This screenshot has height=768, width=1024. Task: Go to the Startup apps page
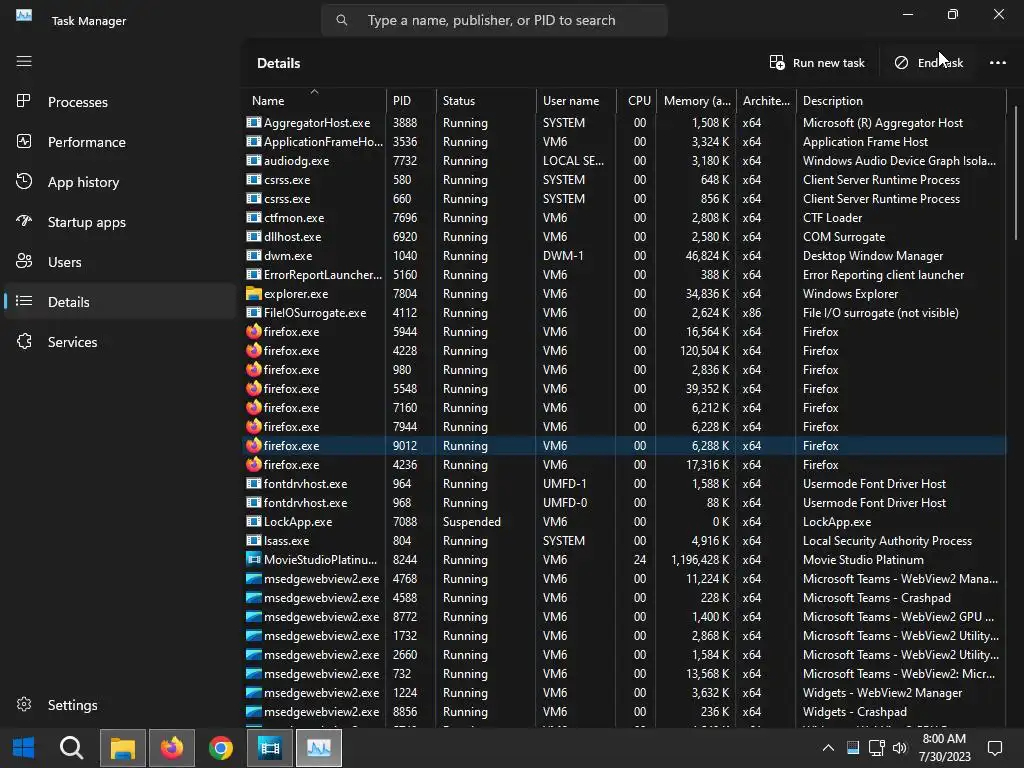[120, 222]
